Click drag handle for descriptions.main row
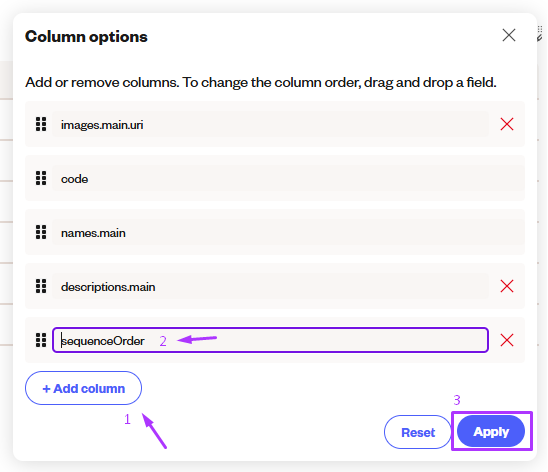Viewport: 548px width, 472px height. (x=41, y=286)
